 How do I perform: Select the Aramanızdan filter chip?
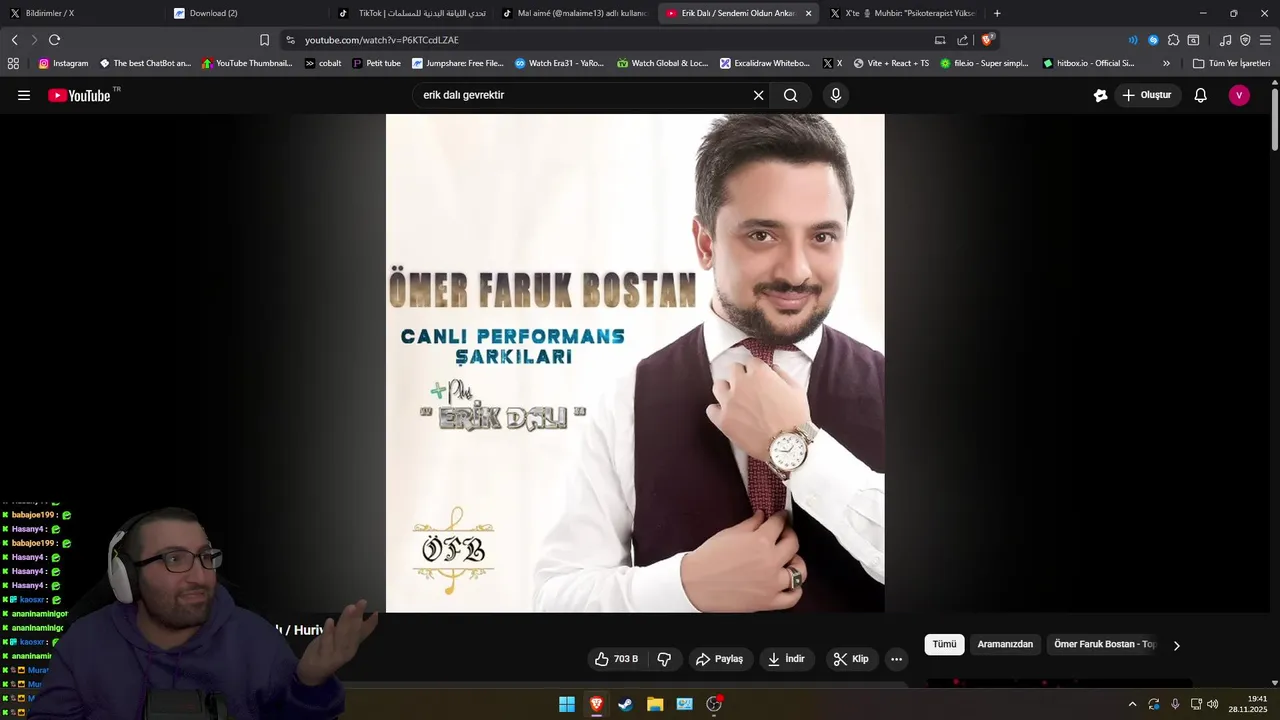click(x=1005, y=645)
